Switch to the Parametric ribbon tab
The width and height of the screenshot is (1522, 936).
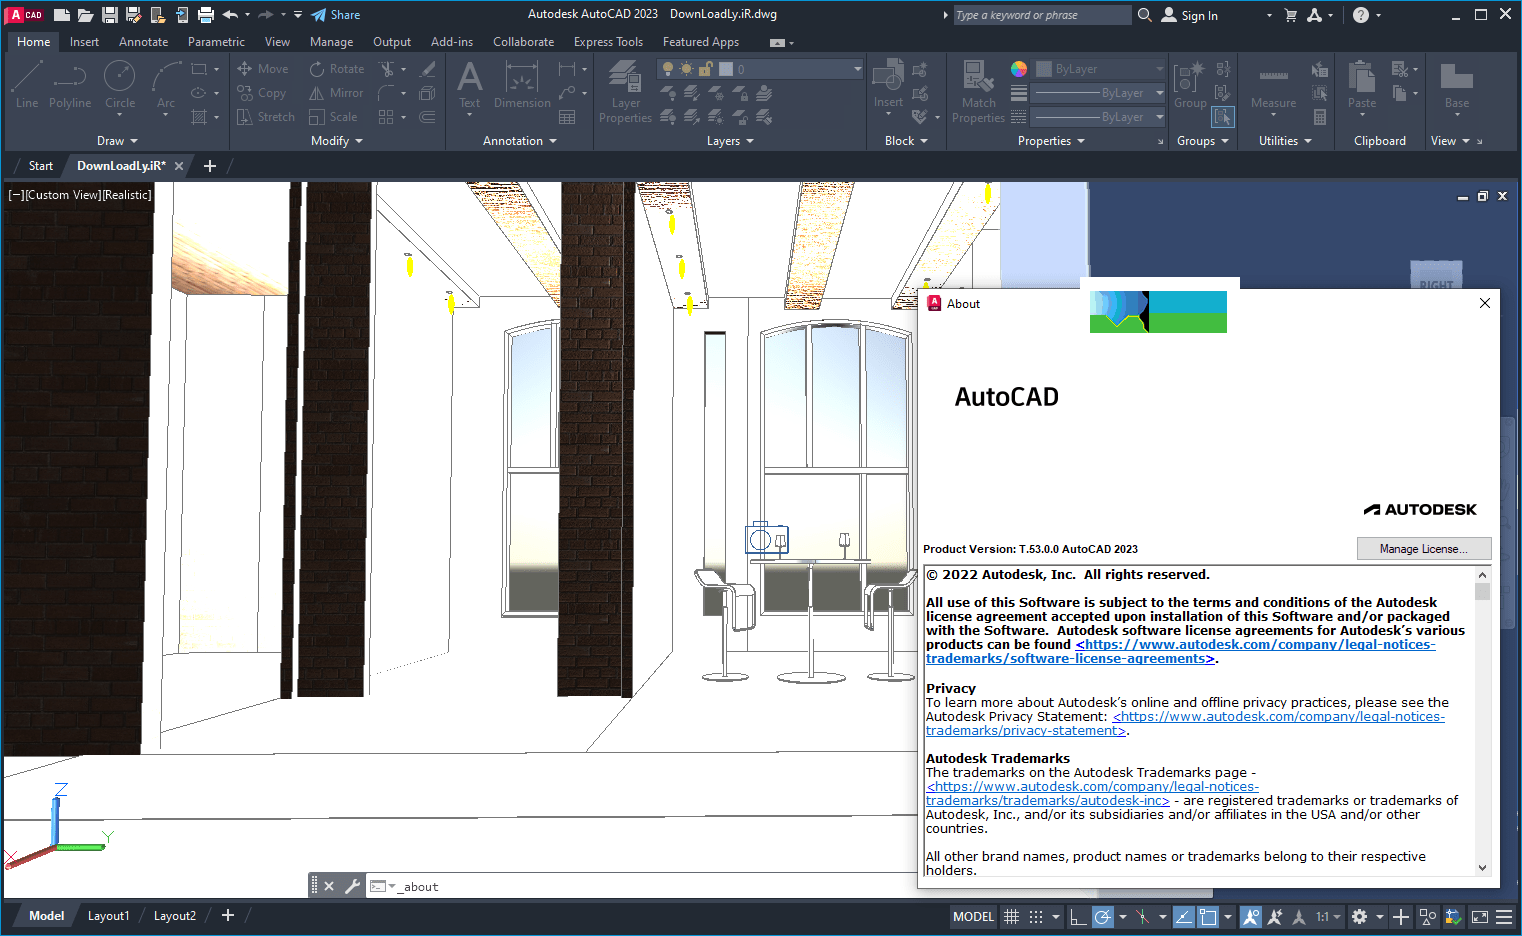click(216, 42)
